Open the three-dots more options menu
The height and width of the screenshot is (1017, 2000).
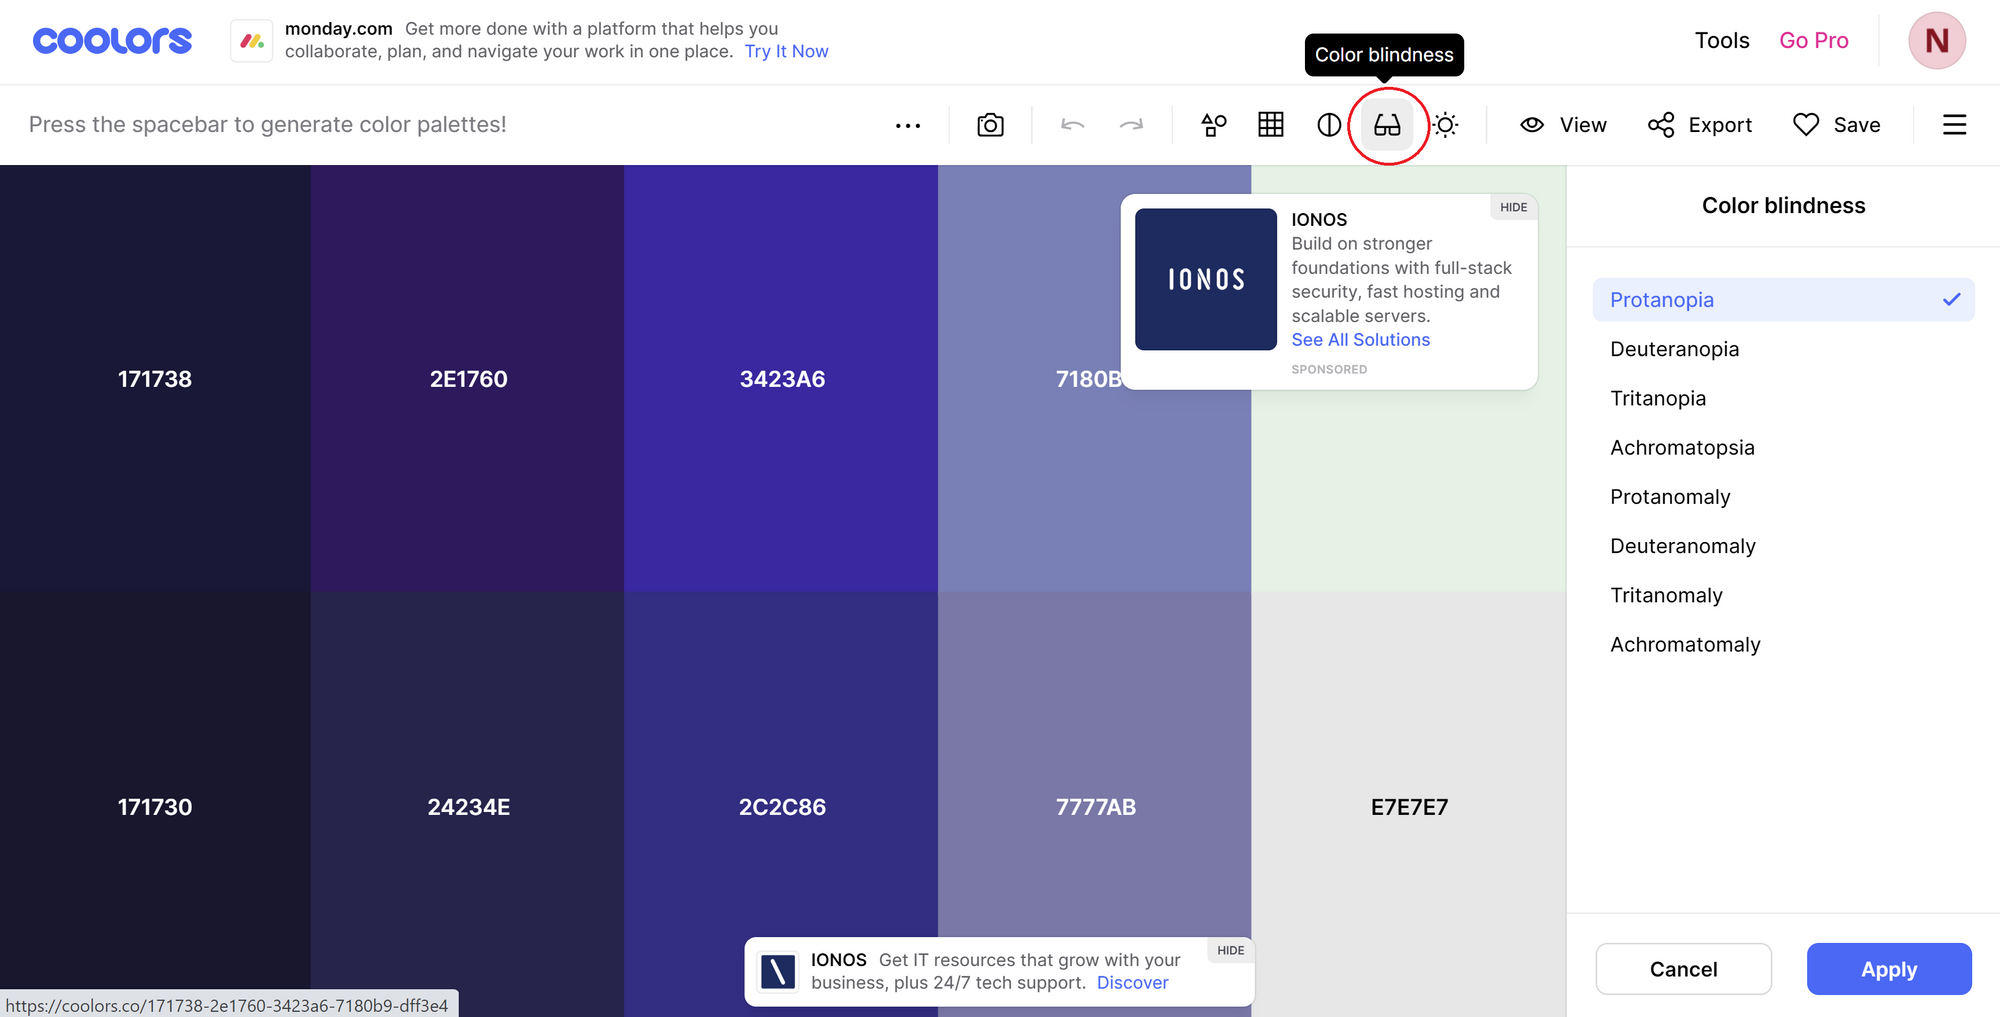point(908,125)
